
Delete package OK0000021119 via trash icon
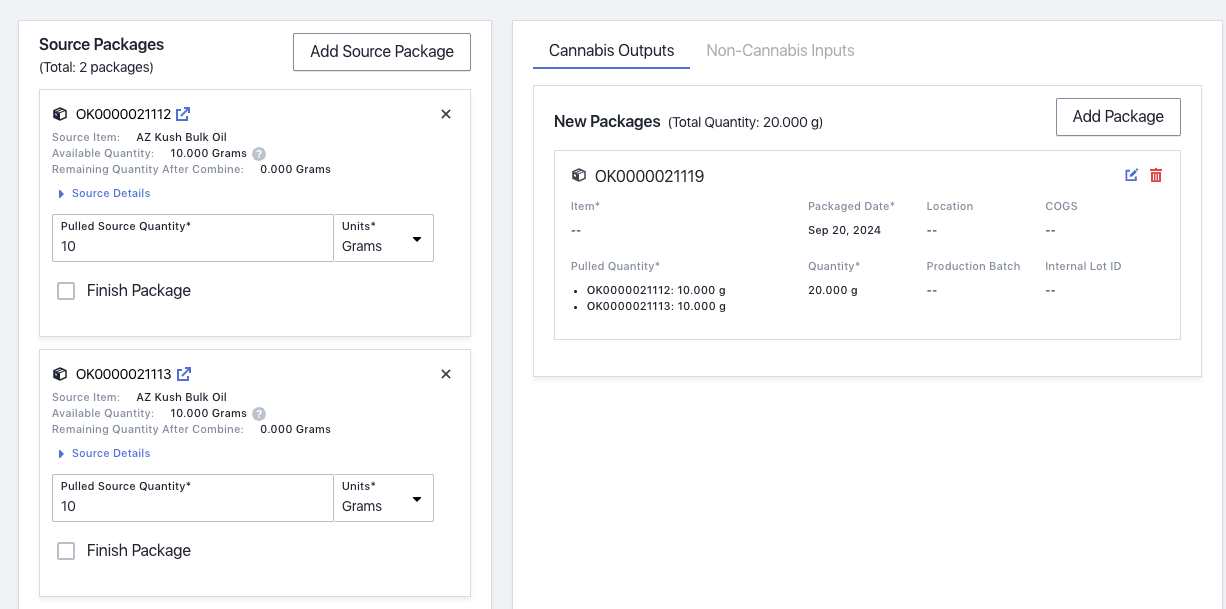pos(1156,175)
